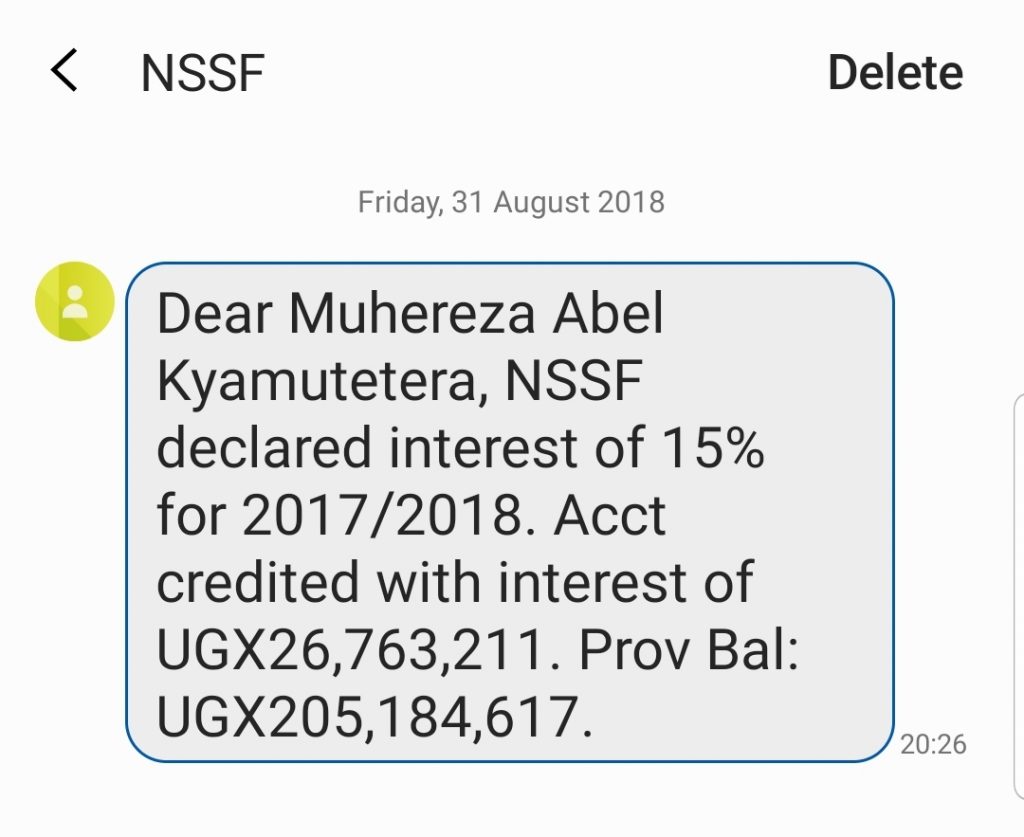Tap the back arrow icon
Image resolution: width=1024 pixels, height=837 pixels.
(64, 72)
